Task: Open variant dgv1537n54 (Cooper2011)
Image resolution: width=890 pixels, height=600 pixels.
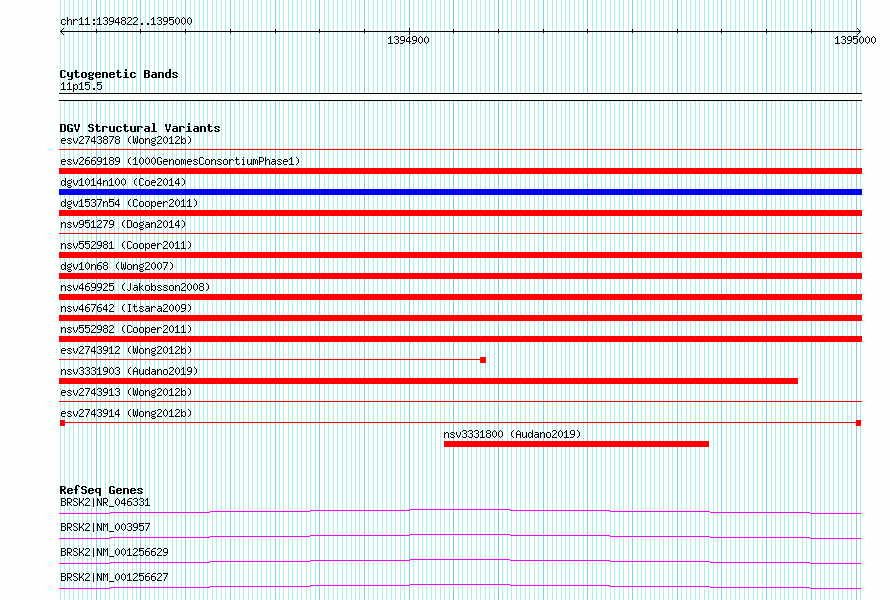Action: 129,203
